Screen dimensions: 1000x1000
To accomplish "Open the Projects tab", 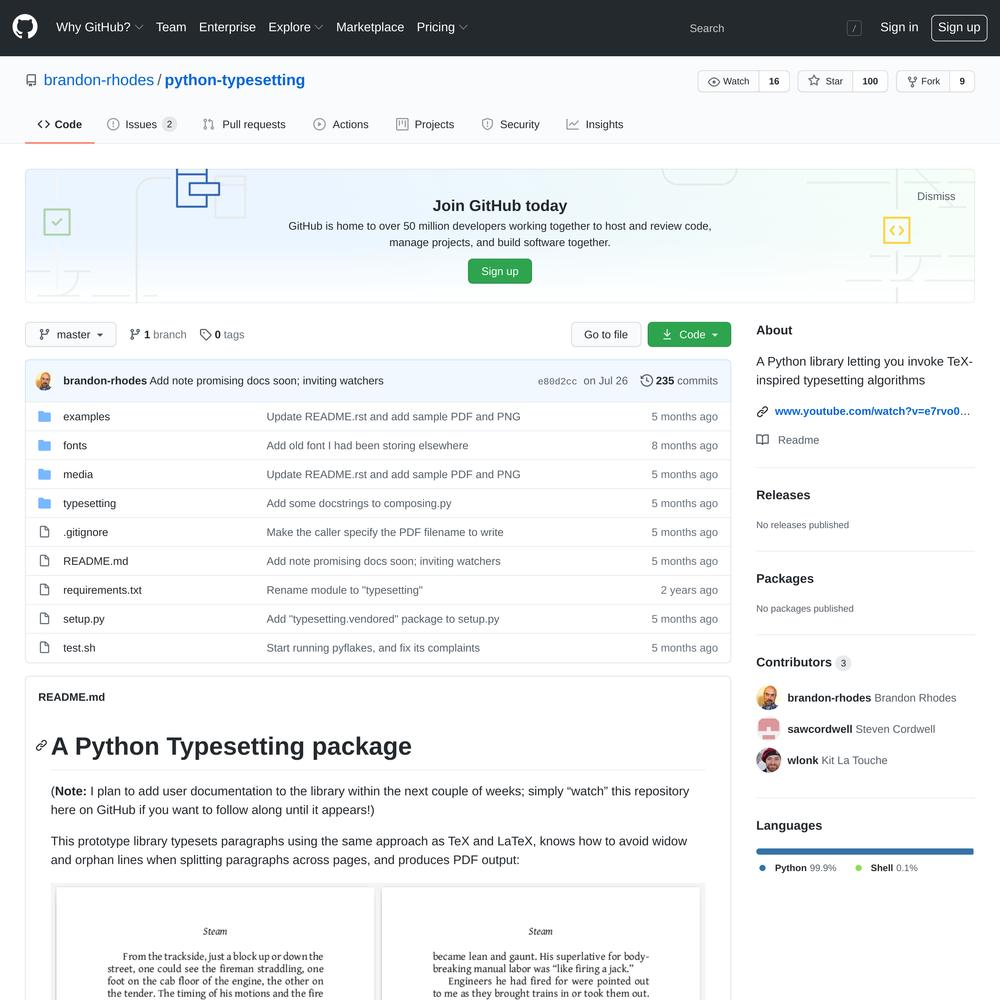I will coord(425,124).
